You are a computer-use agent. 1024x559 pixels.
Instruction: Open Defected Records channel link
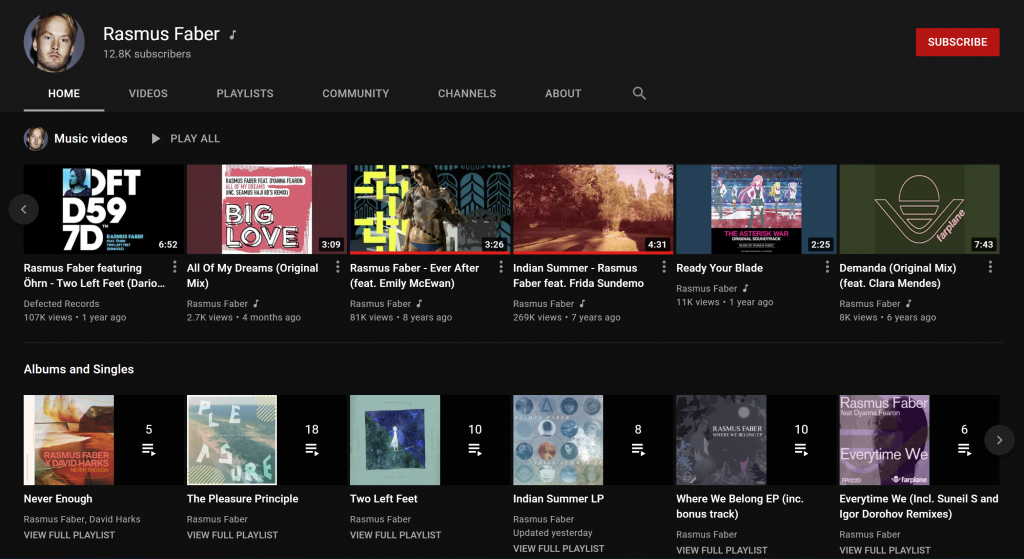tap(61, 304)
